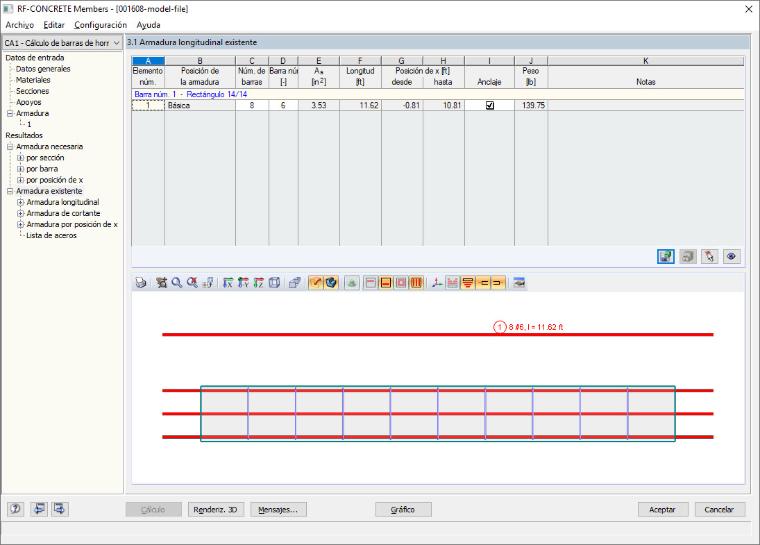Expand the Armadura longitudinal node
The height and width of the screenshot is (545, 760).
point(20,202)
